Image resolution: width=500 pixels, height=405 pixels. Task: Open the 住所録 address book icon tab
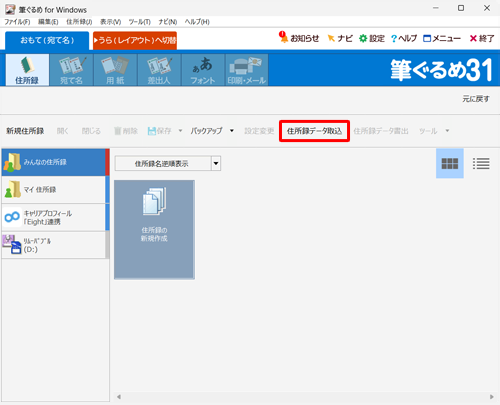pos(27,70)
